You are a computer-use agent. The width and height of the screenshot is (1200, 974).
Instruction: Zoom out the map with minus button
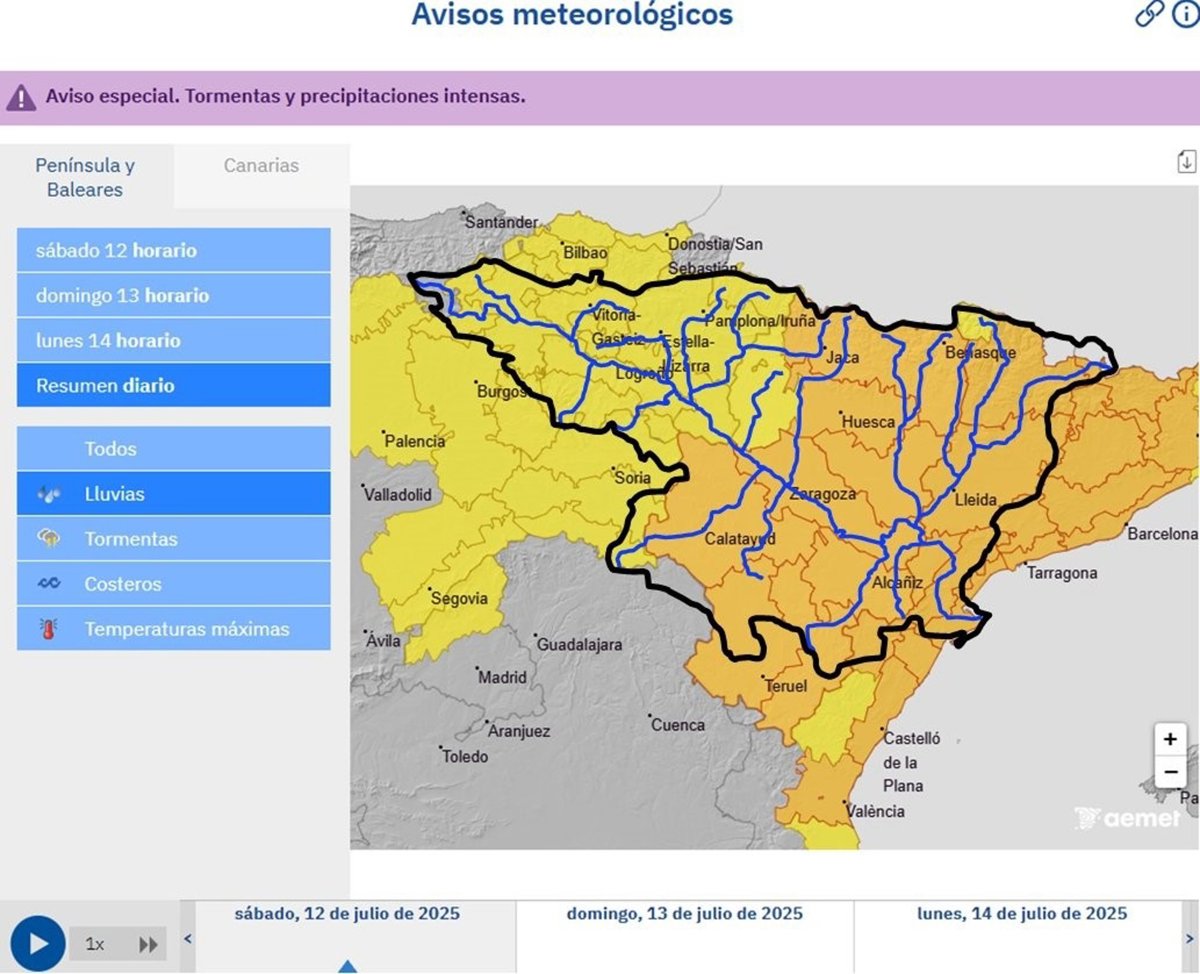click(x=1170, y=773)
